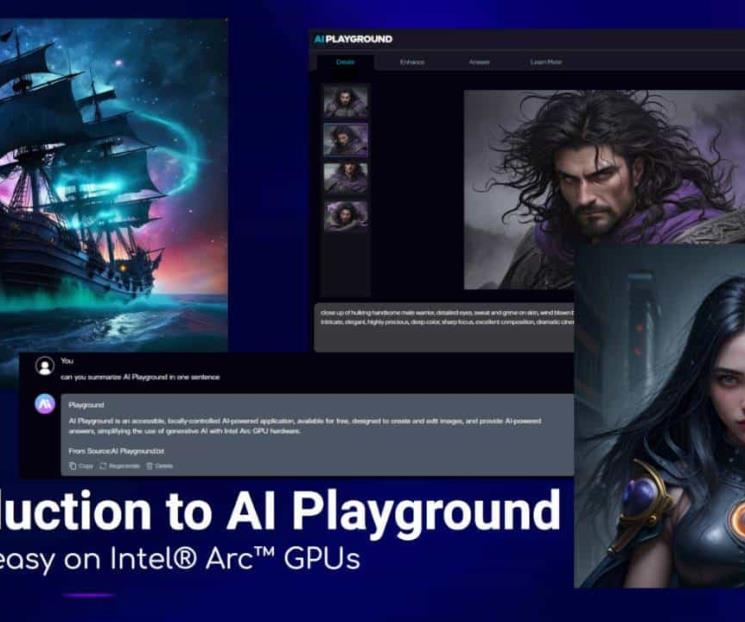This screenshot has height=622, width=745.
Task: Switch to the Create tab
Action: click(345, 62)
